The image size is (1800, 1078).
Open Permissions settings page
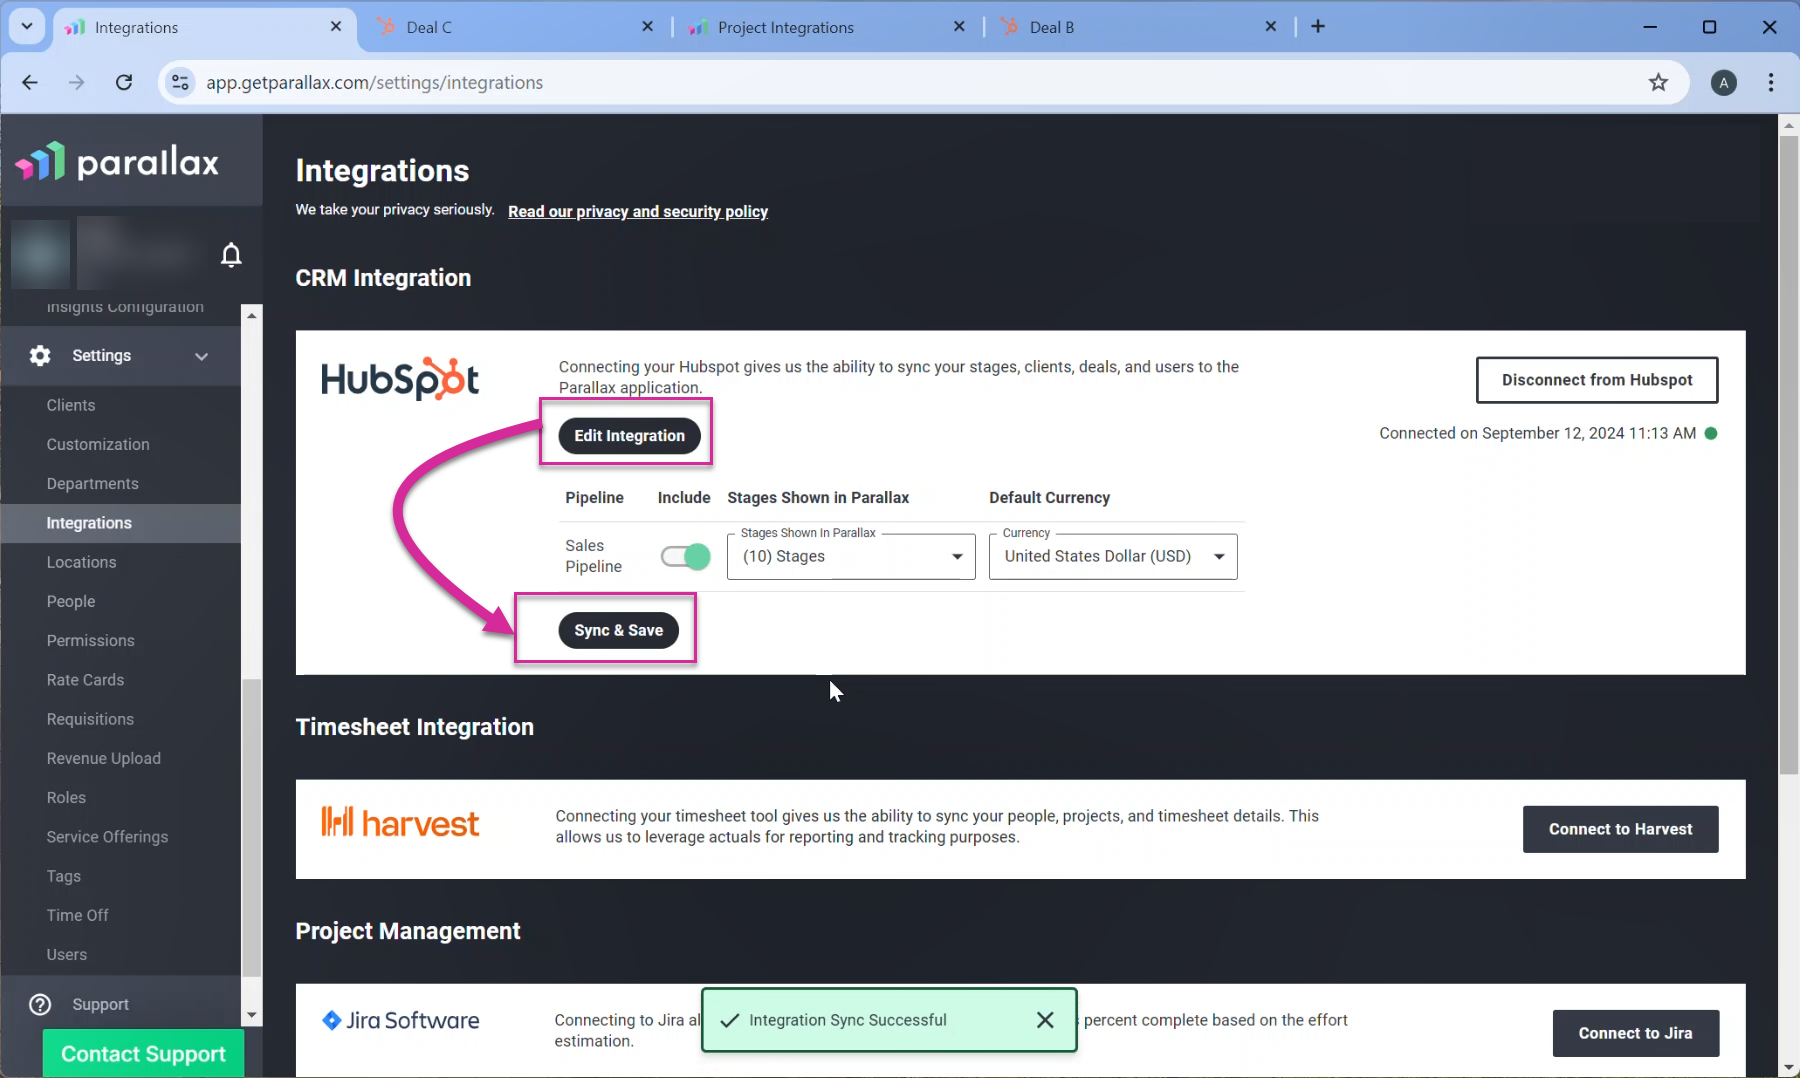click(91, 640)
